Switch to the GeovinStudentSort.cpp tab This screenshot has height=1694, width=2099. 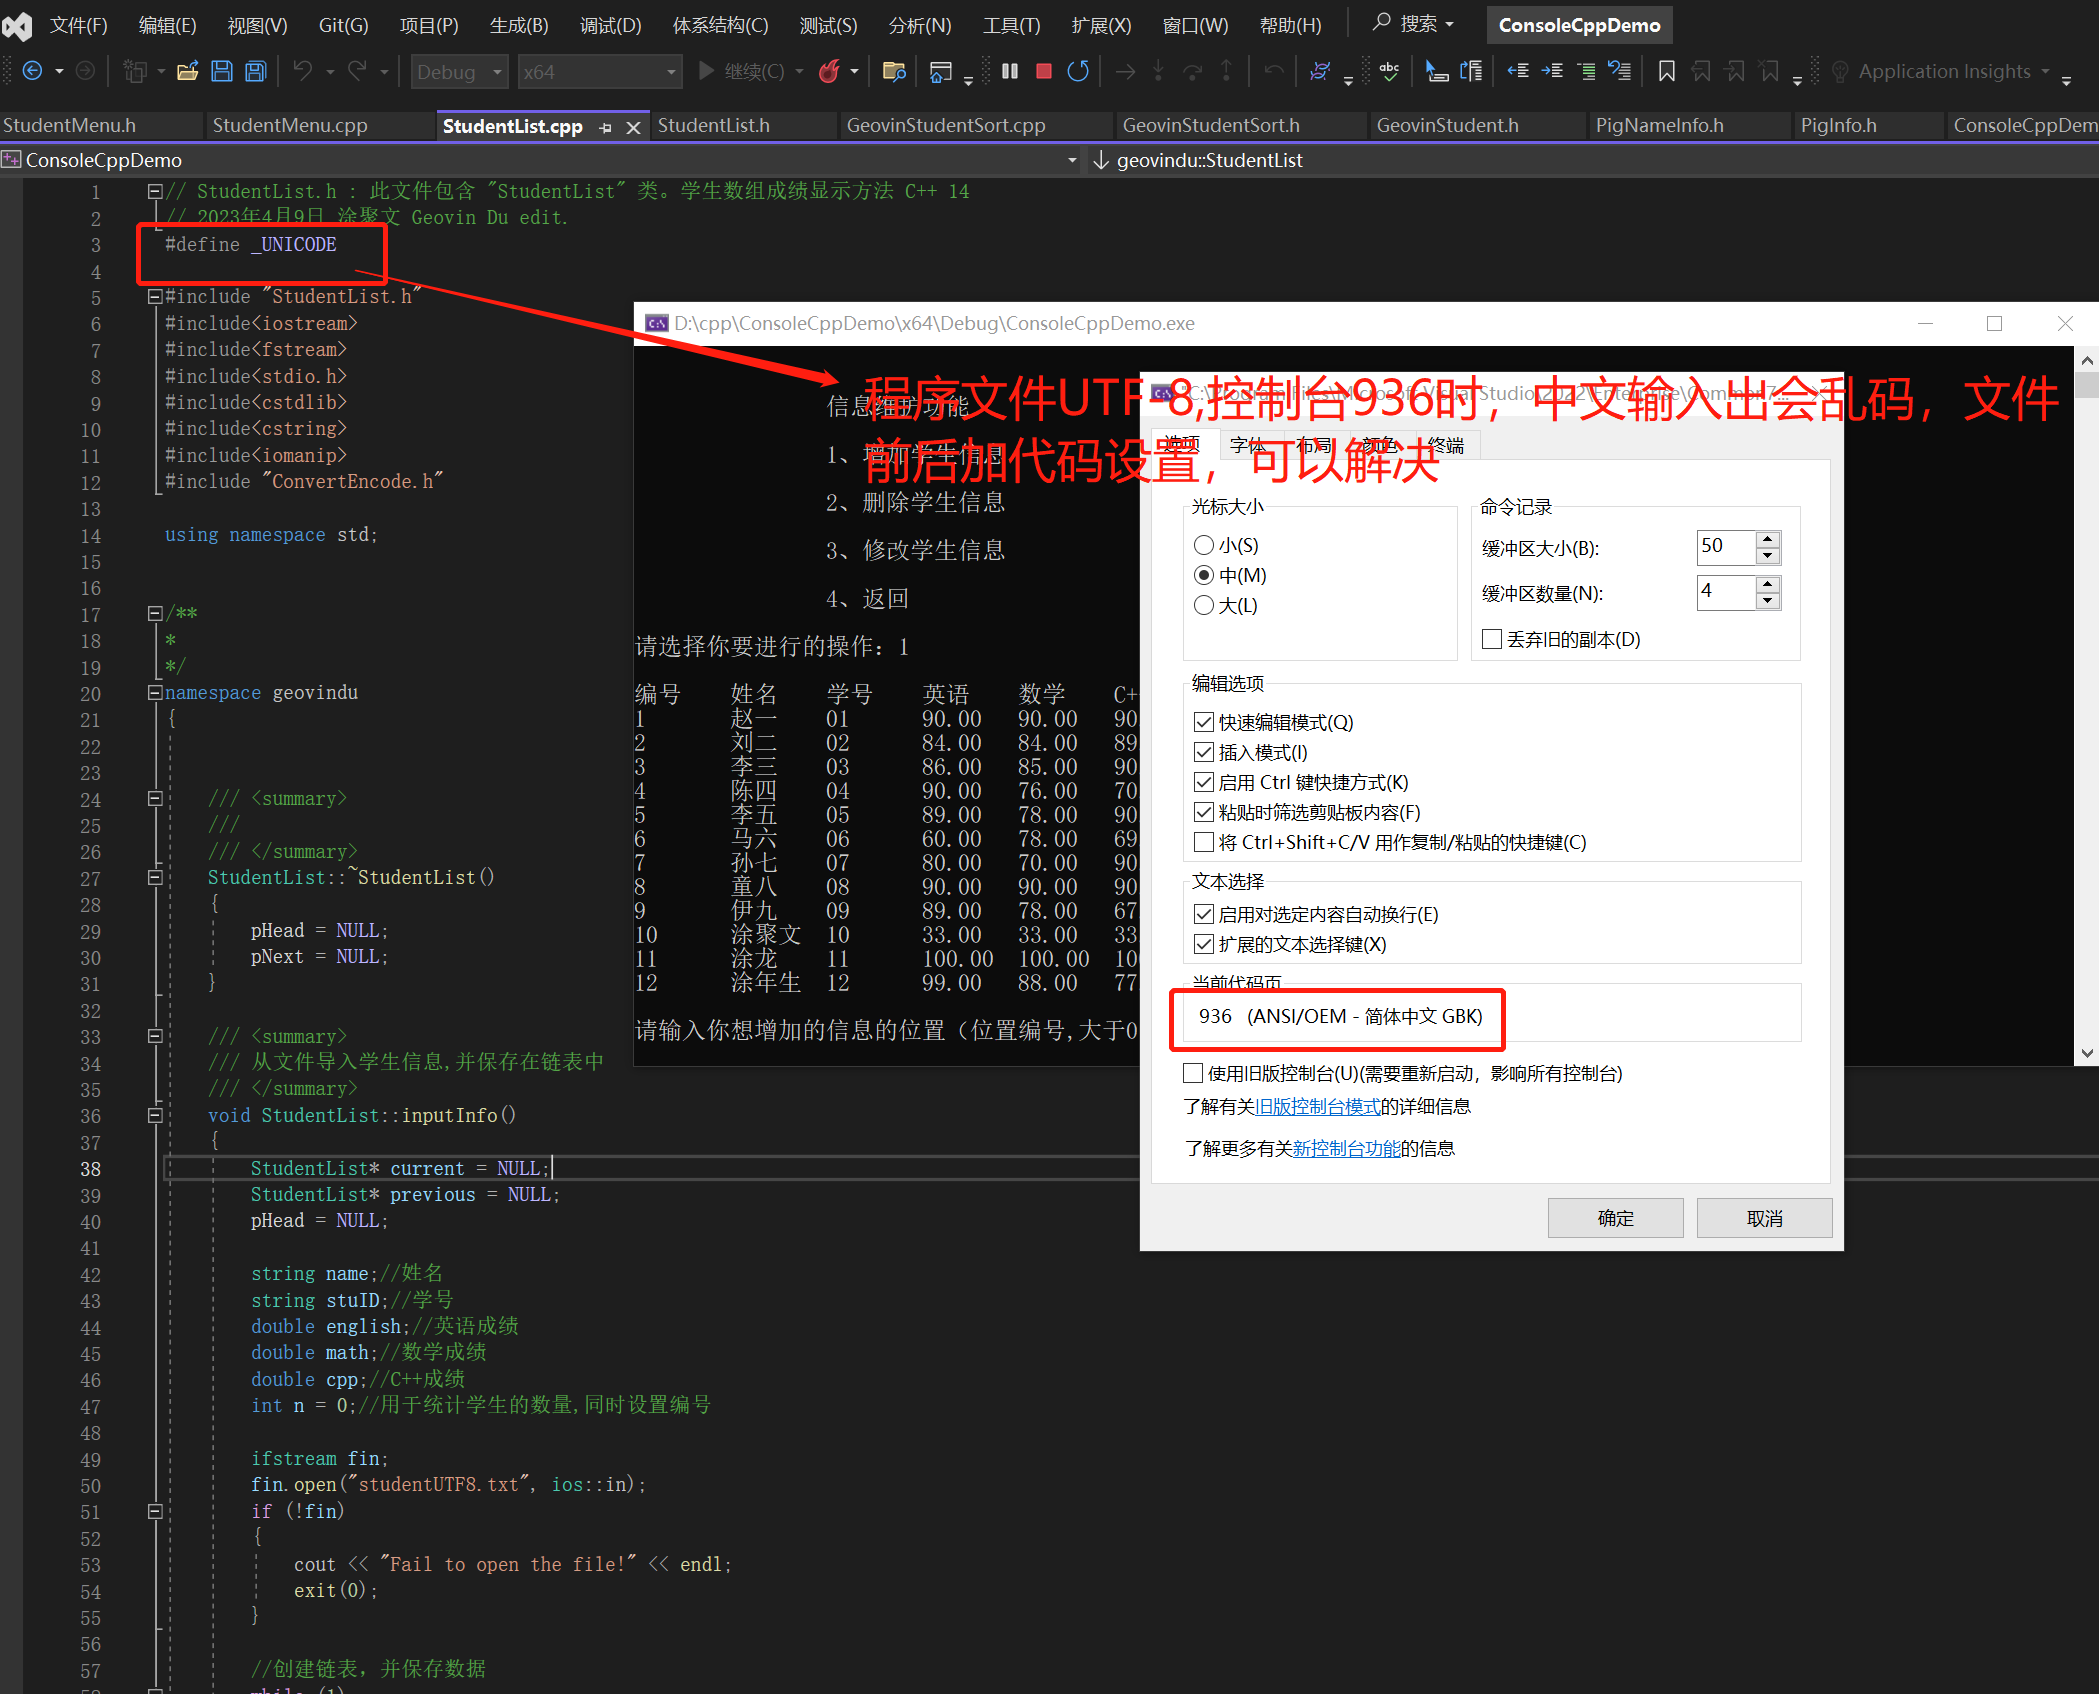pos(945,125)
